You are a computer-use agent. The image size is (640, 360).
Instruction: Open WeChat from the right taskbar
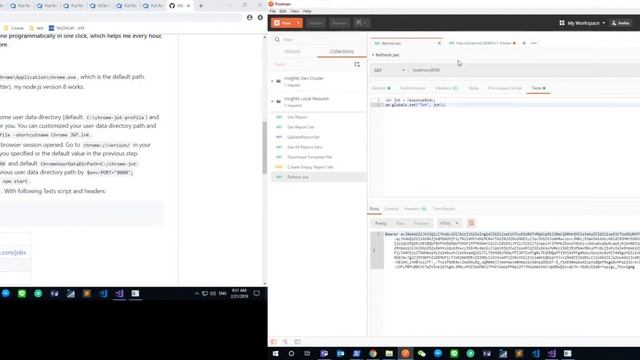point(422,353)
